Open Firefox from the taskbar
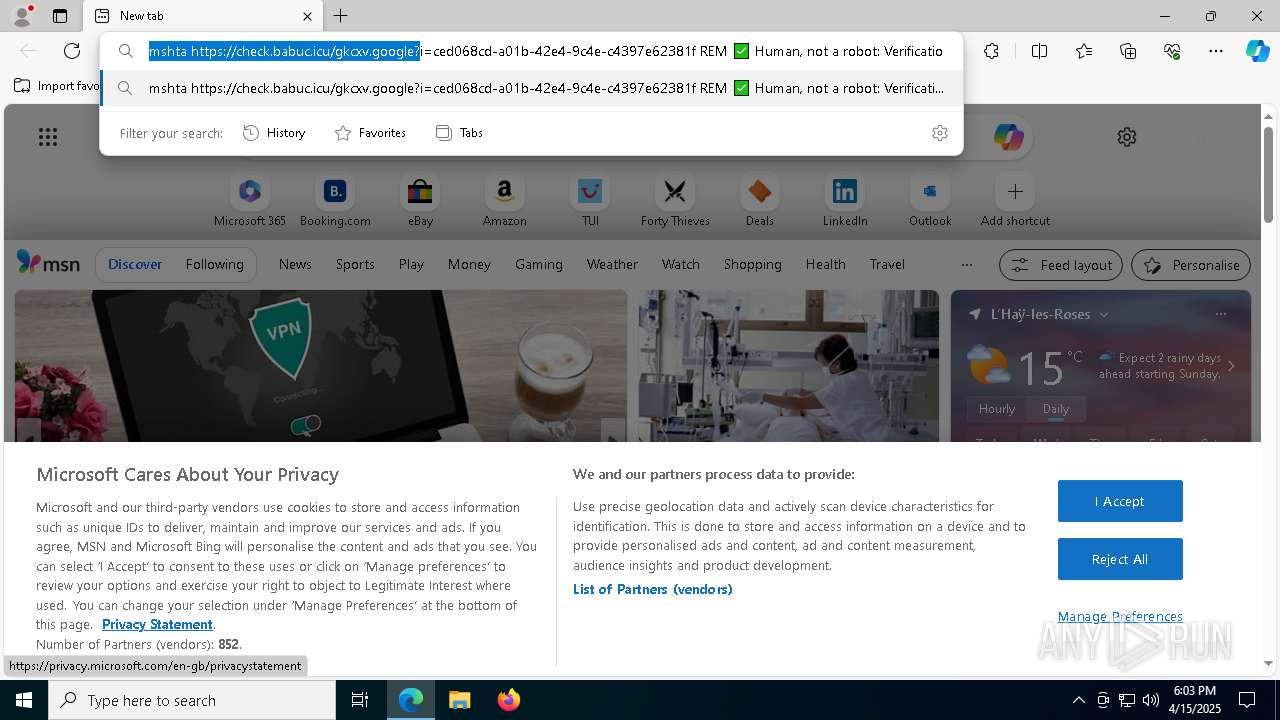The width and height of the screenshot is (1280, 720). click(x=509, y=700)
